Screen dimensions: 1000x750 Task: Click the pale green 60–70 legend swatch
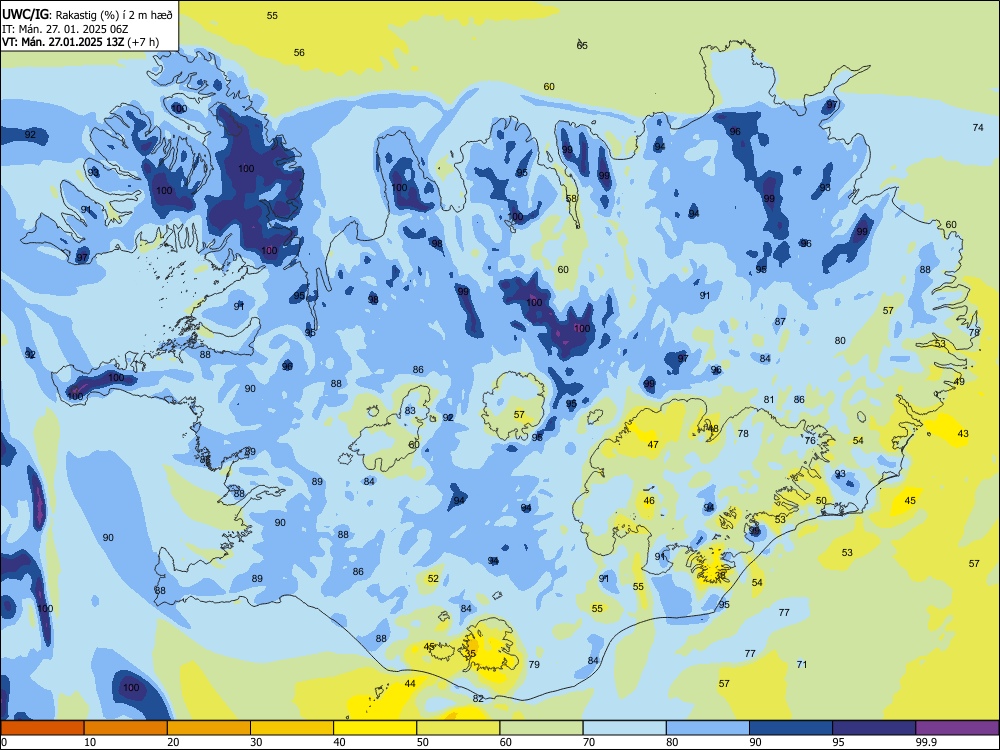point(541,728)
